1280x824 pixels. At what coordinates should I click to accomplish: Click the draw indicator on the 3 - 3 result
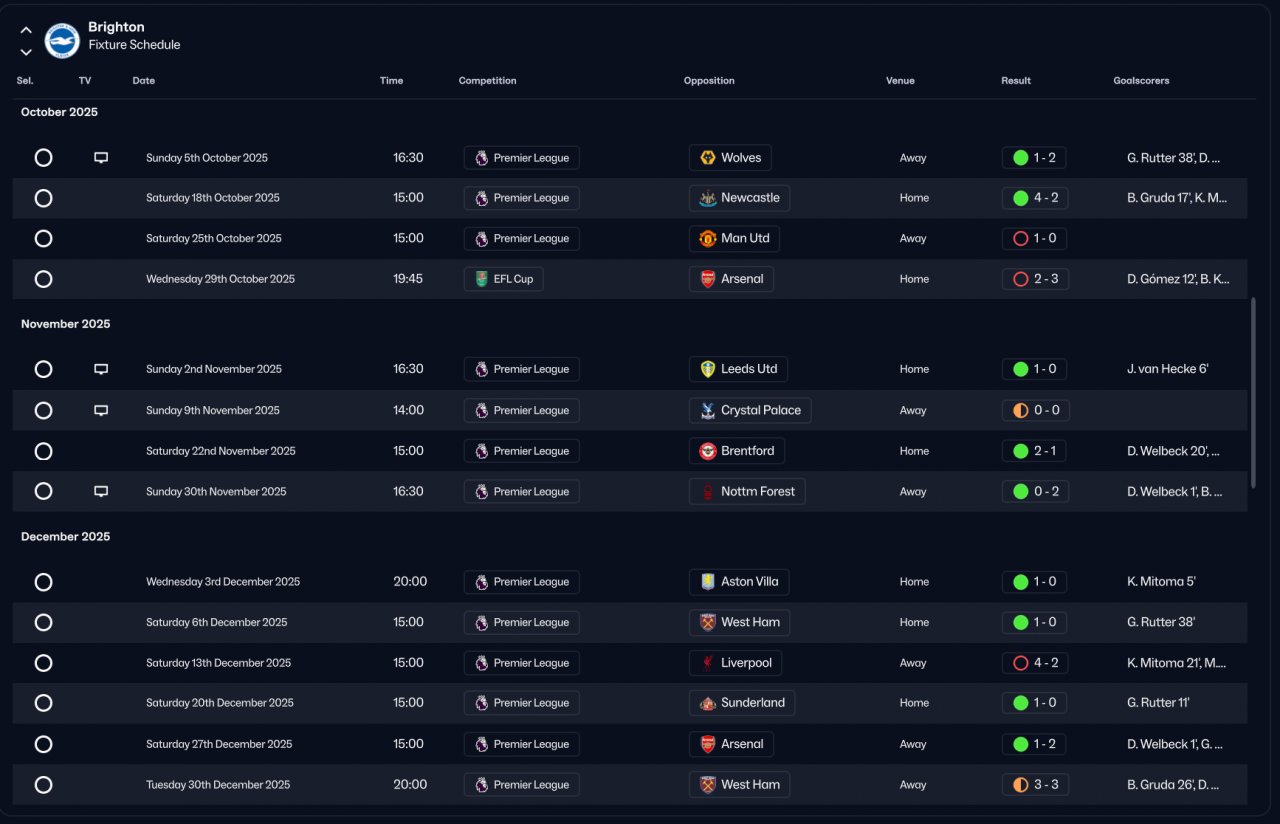click(x=1020, y=784)
